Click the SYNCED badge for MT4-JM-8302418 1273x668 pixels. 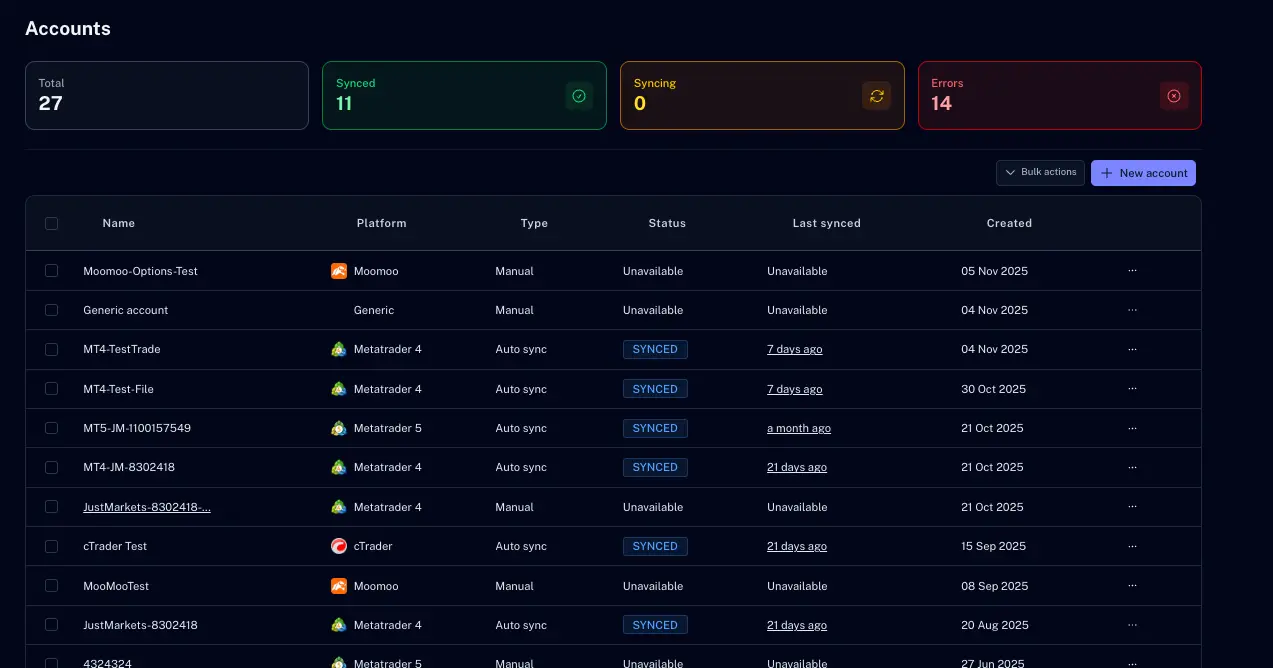[x=655, y=467]
